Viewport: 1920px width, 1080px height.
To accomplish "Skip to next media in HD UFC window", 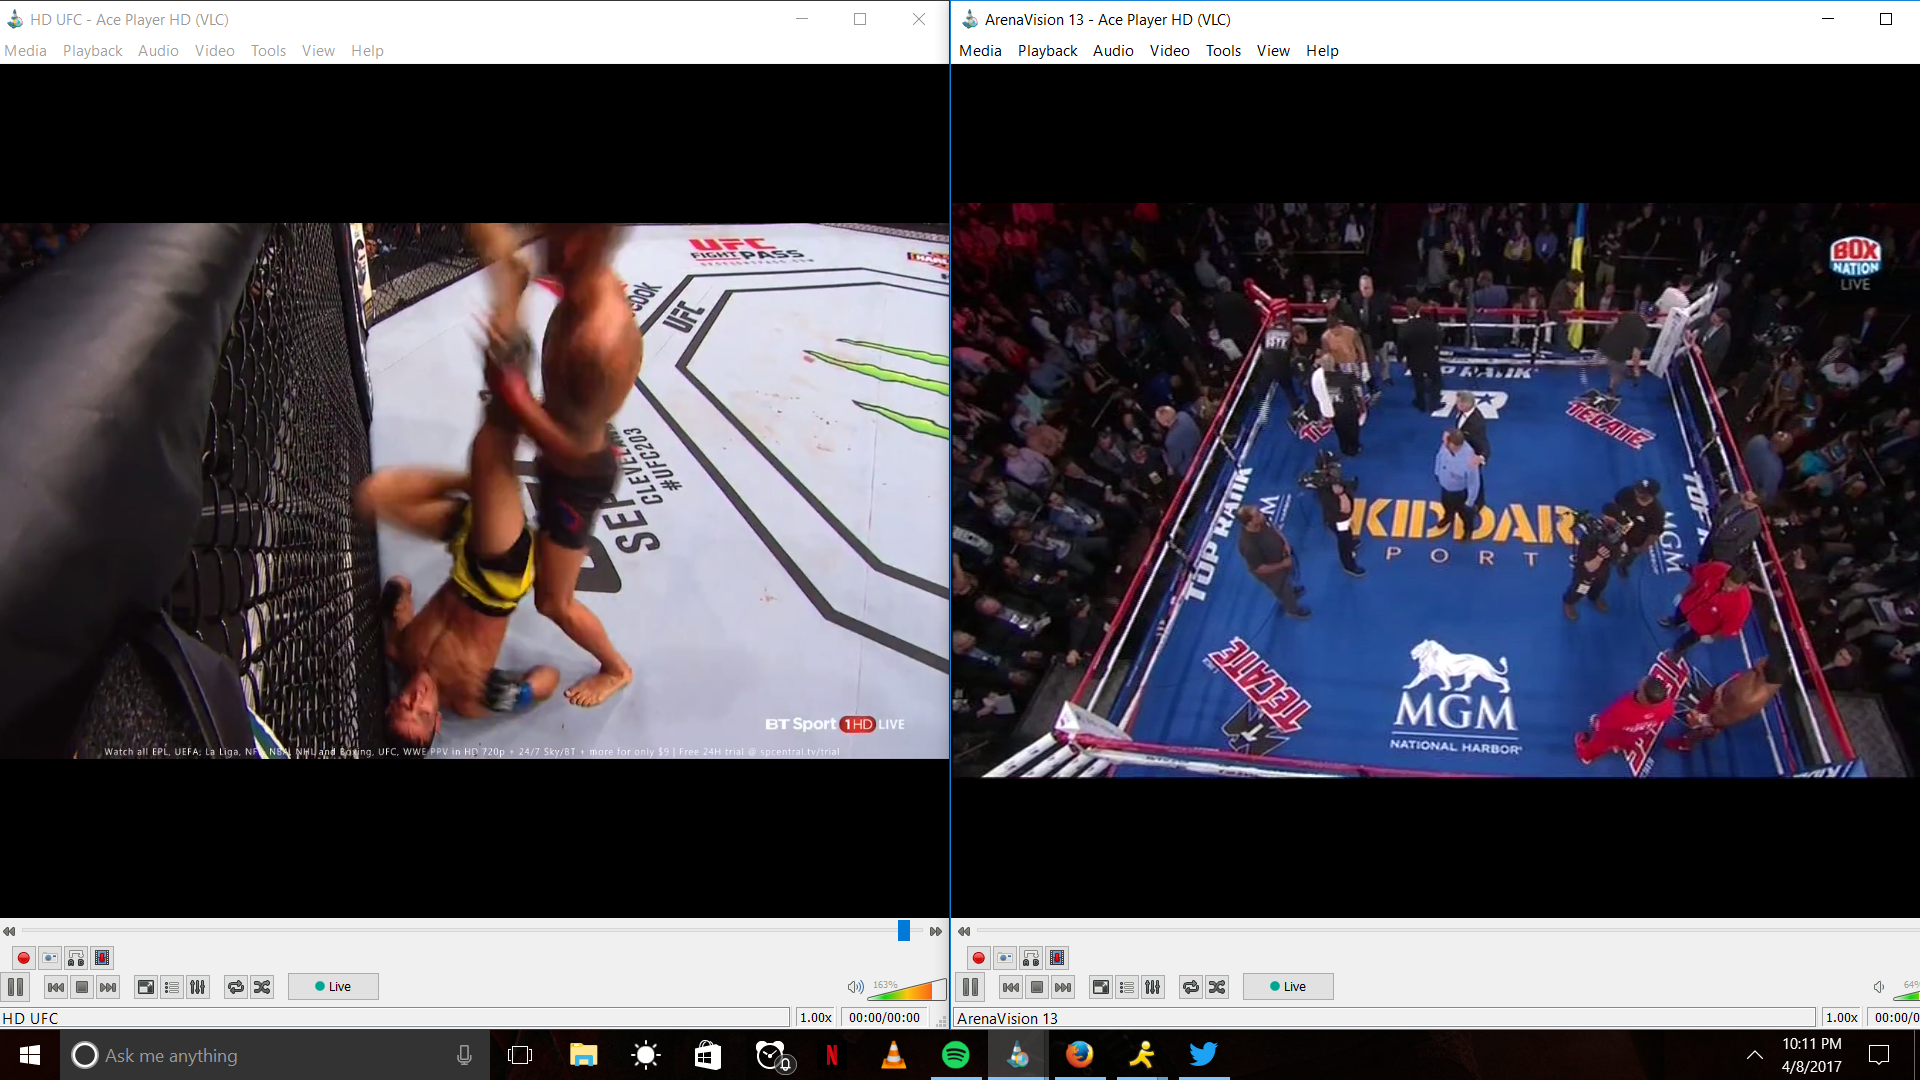I will [x=108, y=987].
